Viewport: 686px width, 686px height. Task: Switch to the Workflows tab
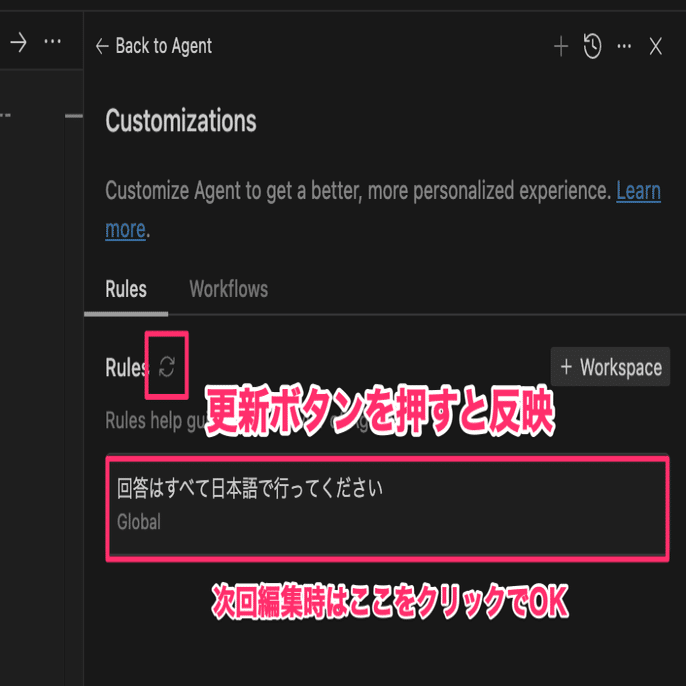pyautogui.click(x=229, y=289)
